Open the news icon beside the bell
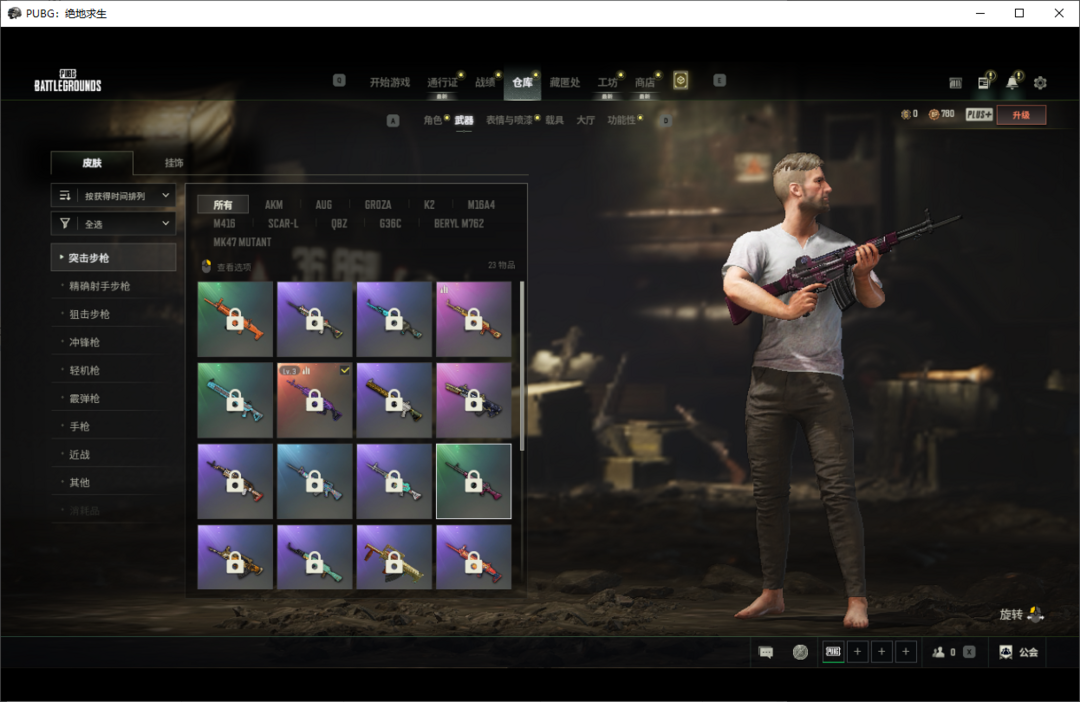The image size is (1080, 702). [984, 83]
